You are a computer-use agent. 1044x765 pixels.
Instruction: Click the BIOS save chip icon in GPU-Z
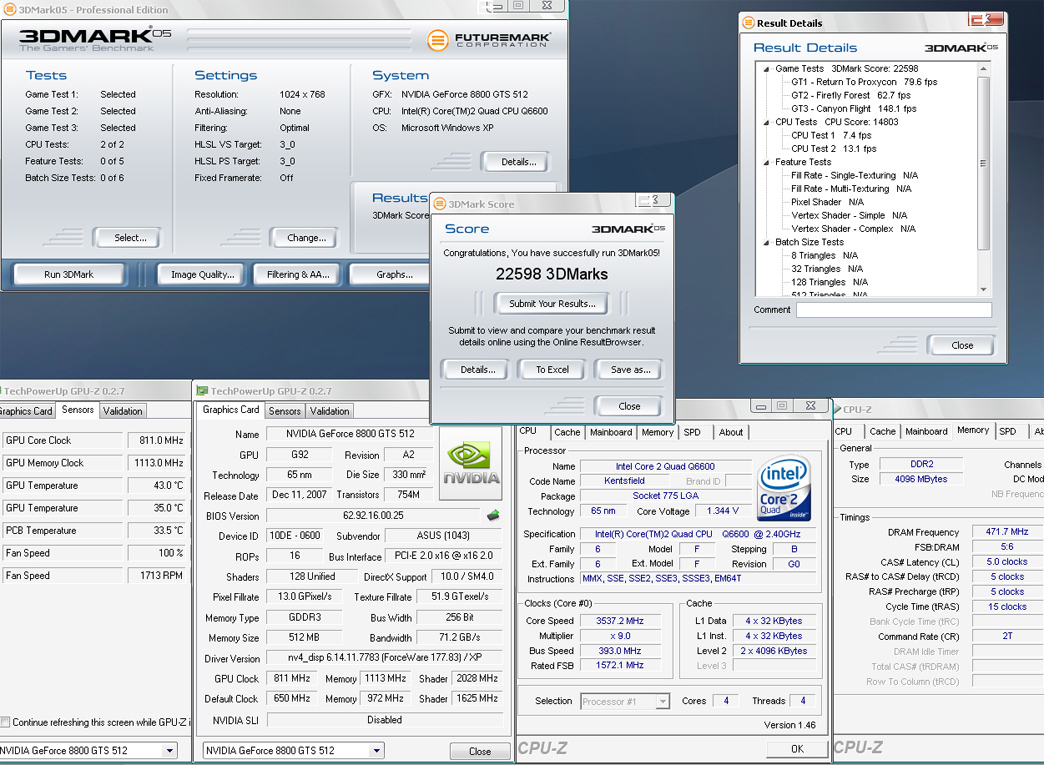493,515
